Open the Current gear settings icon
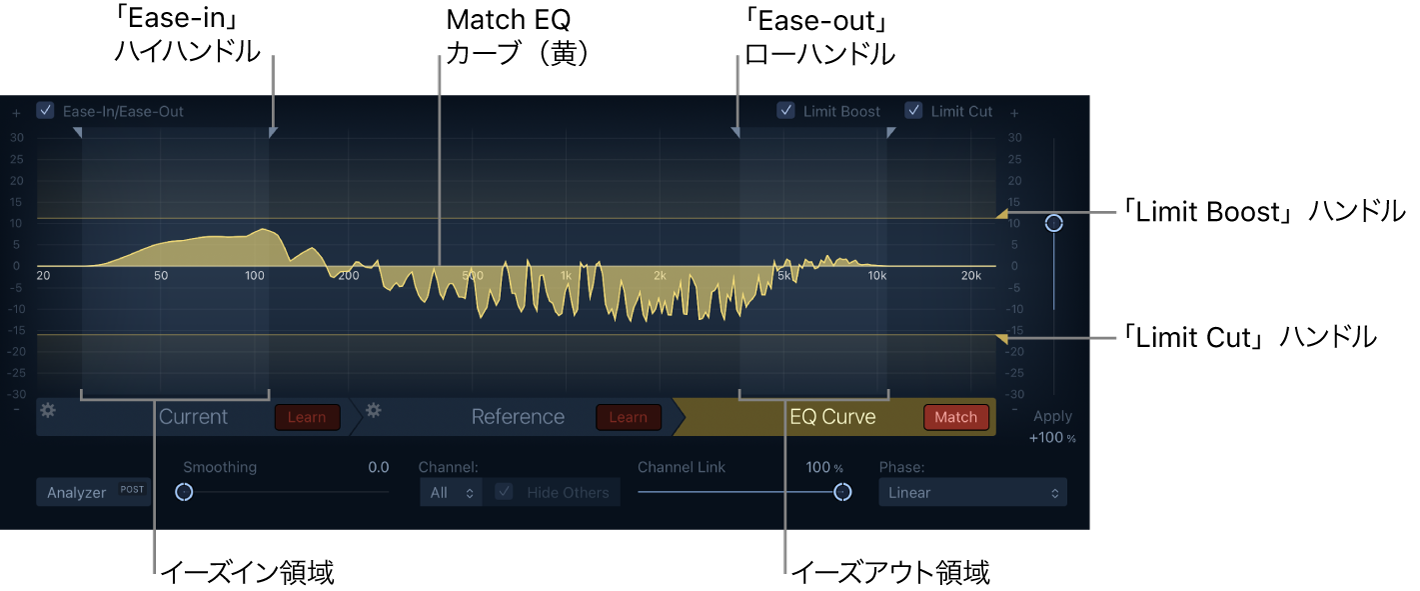The width and height of the screenshot is (1420, 591). tap(46, 411)
